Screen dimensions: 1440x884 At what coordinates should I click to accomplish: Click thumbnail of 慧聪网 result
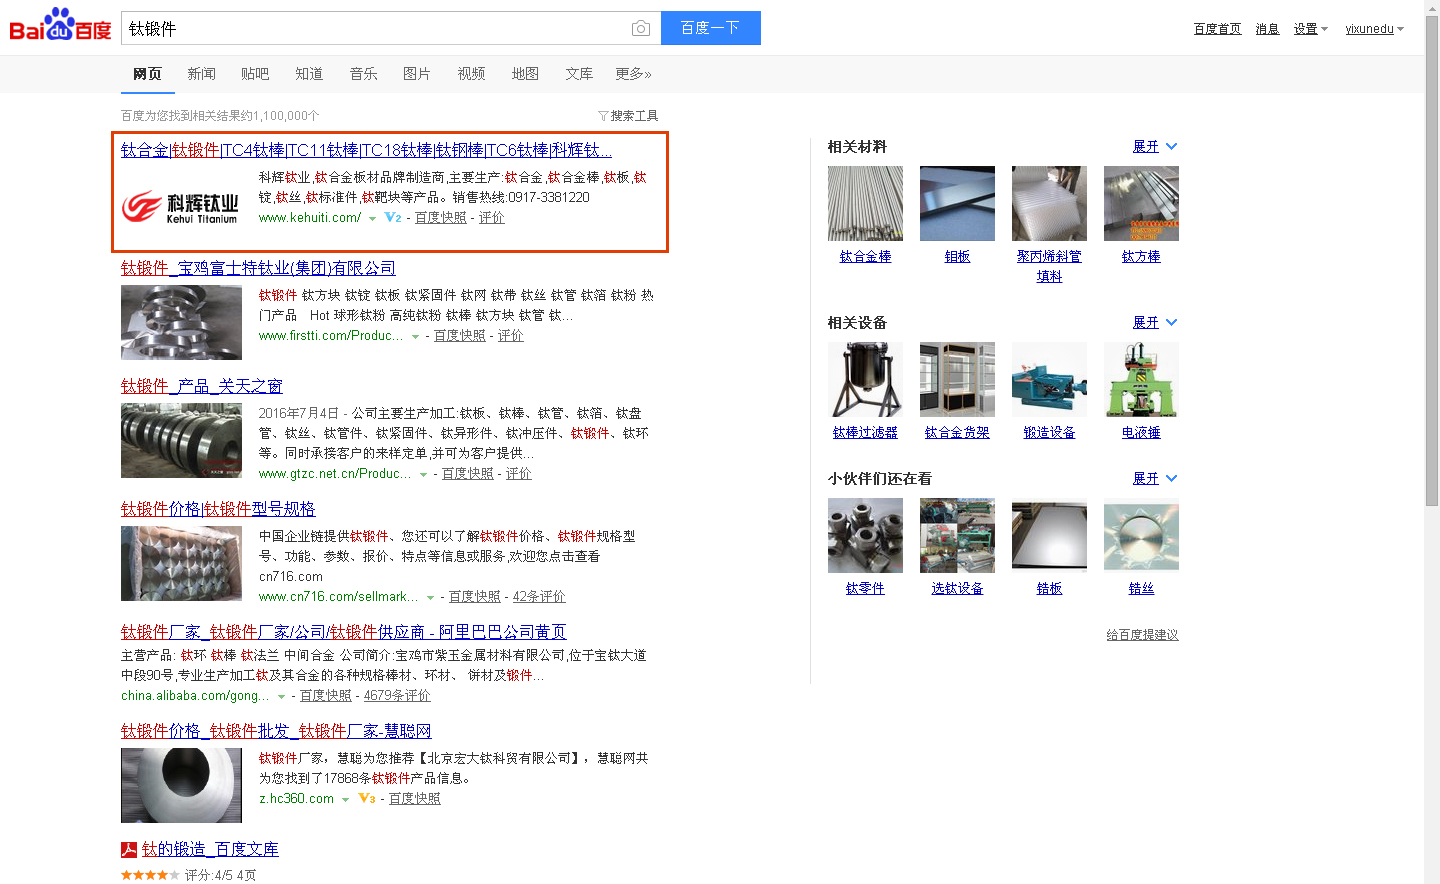[x=181, y=786]
